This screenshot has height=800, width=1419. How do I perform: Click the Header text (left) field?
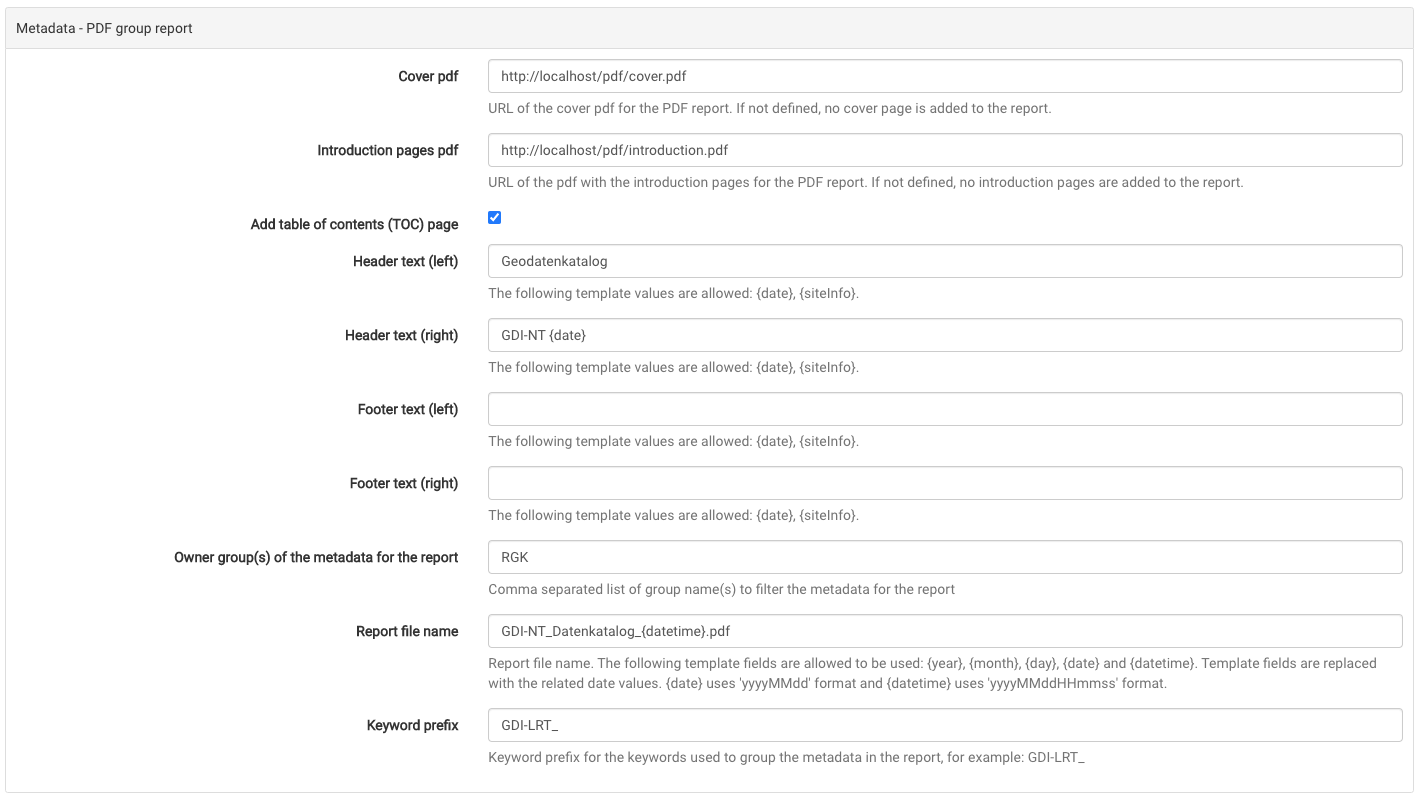point(945,261)
